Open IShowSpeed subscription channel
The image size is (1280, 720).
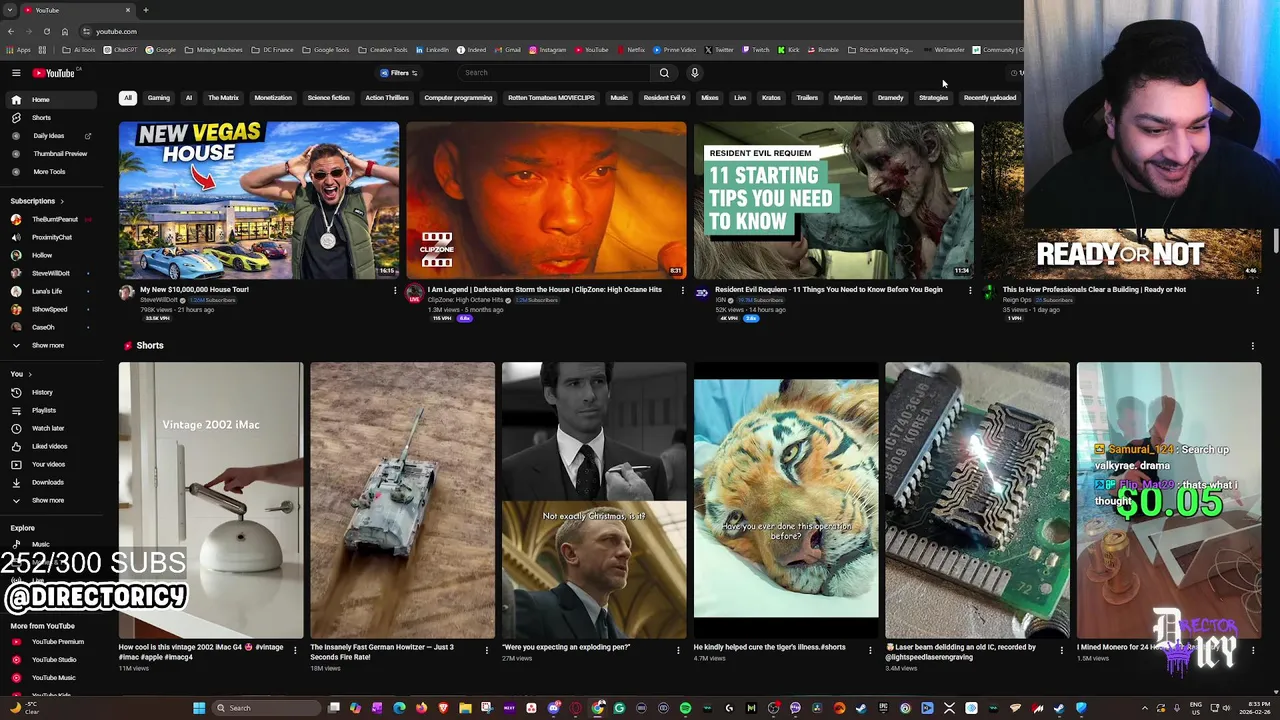pyautogui.click(x=50, y=309)
